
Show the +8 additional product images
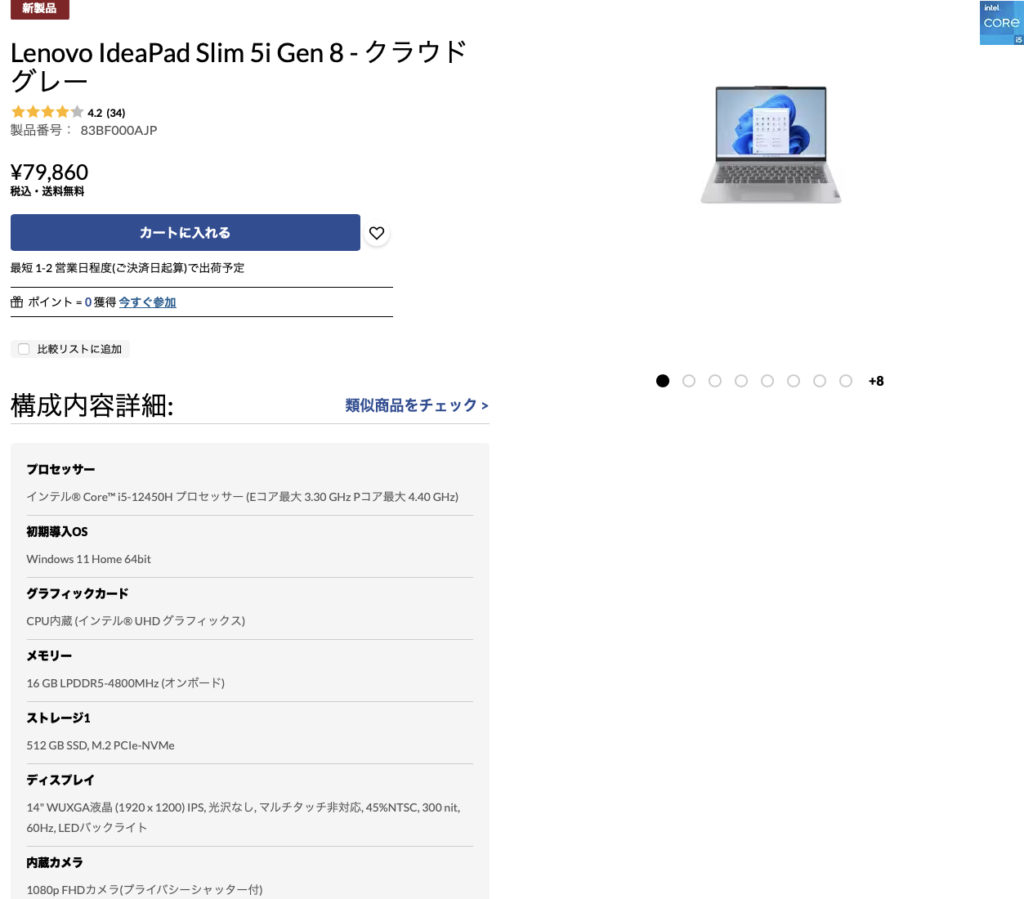pos(876,381)
